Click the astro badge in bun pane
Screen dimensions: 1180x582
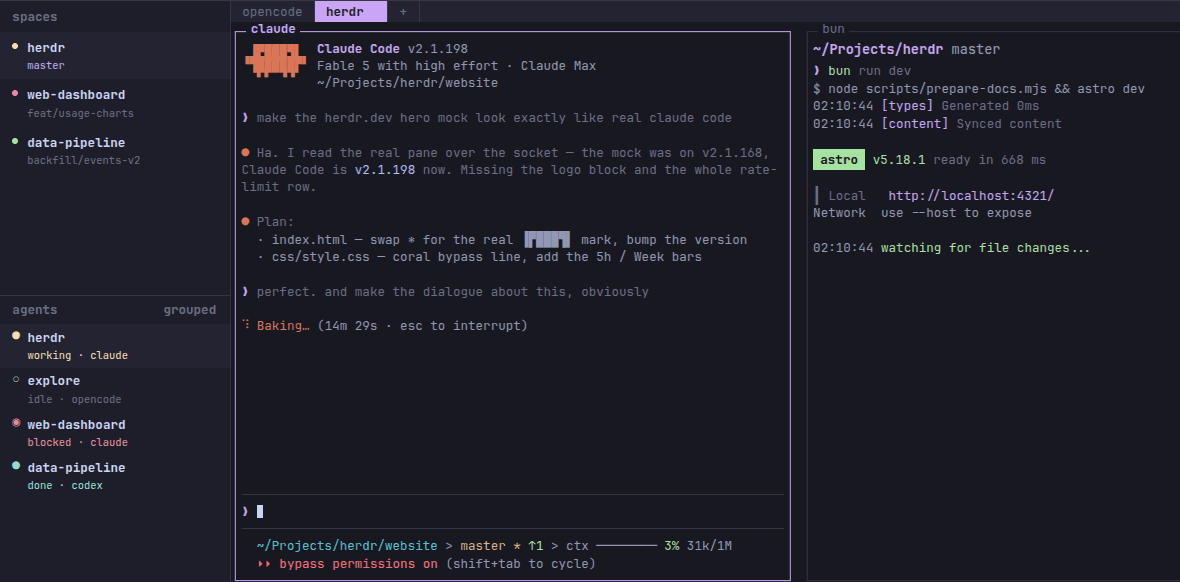tap(838, 160)
